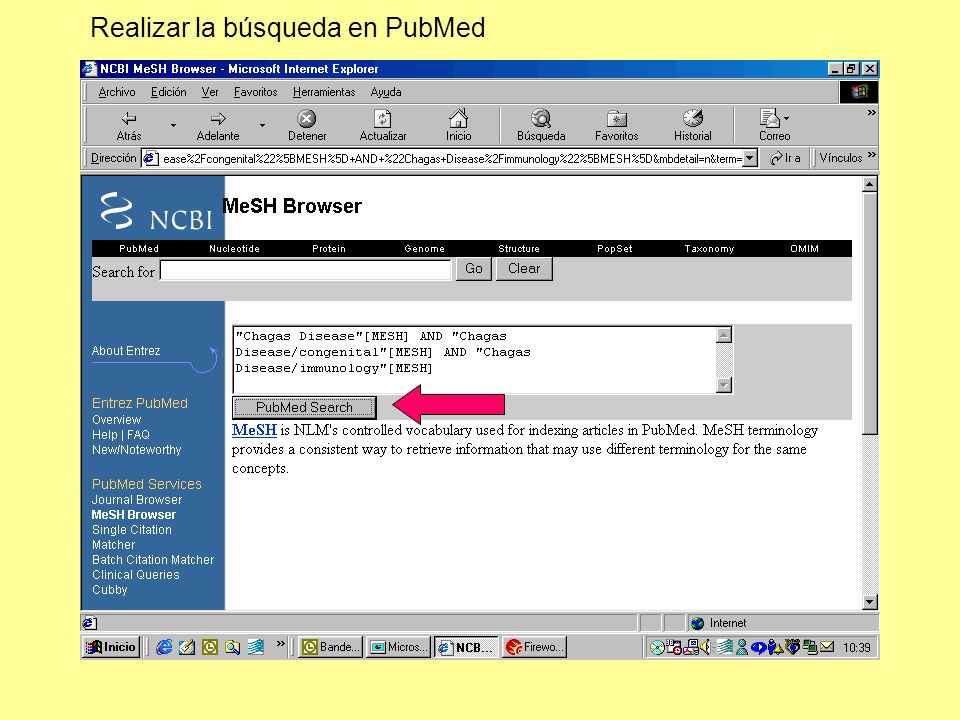Open the Ayuda menu

386,92
